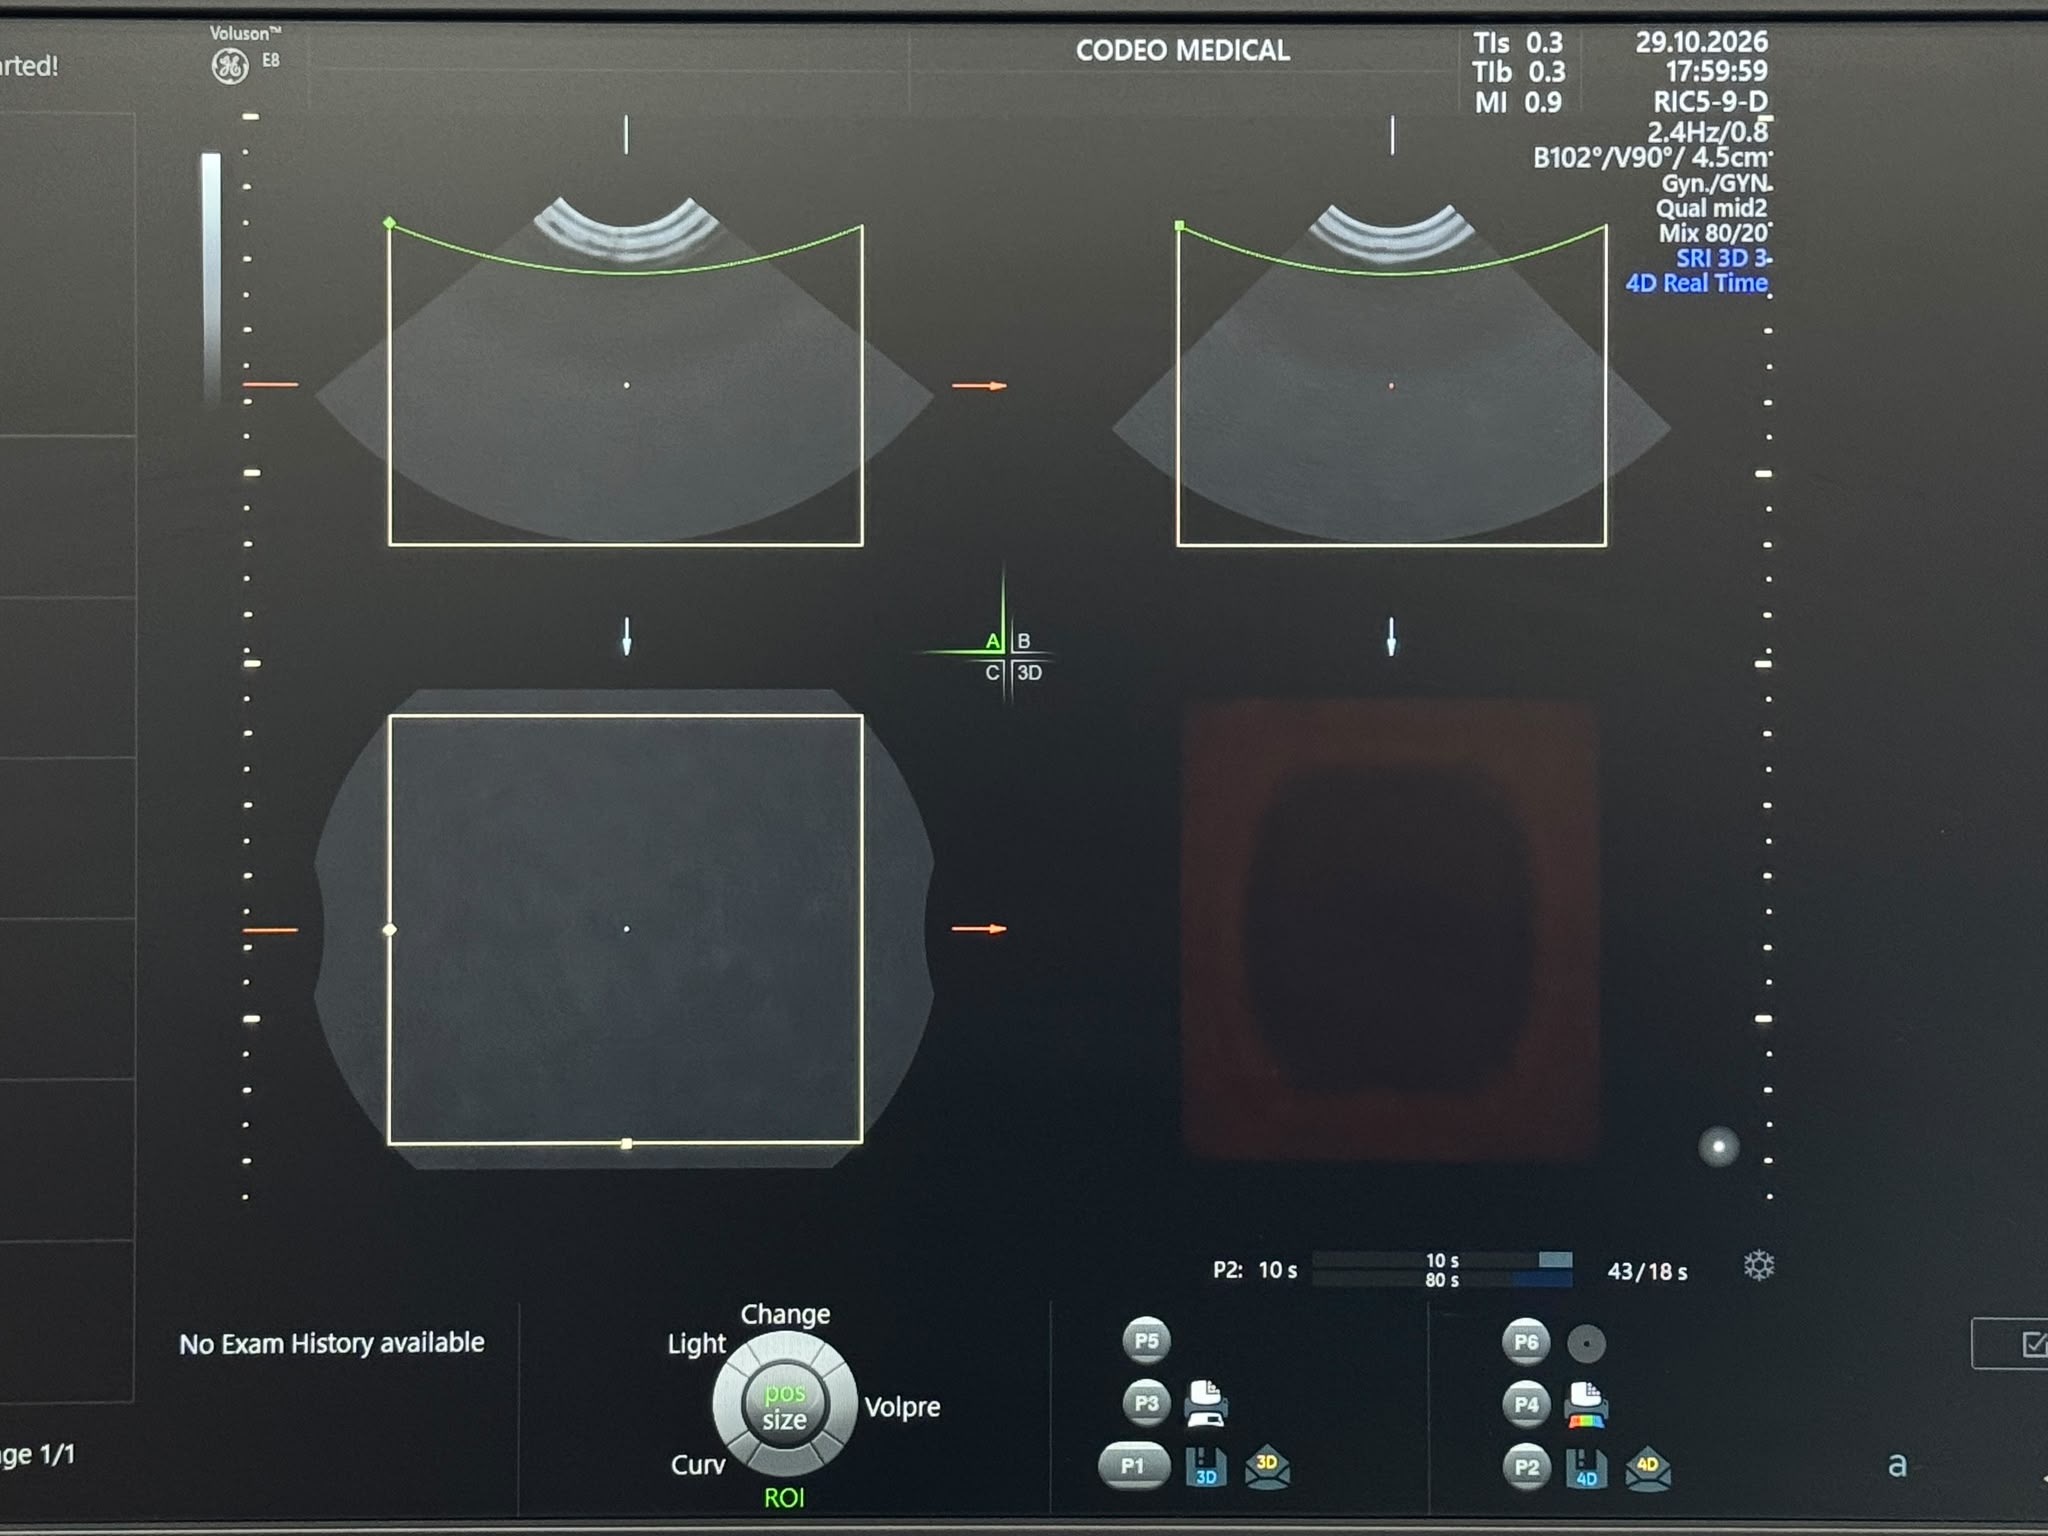Select the A quadrant reference plane
2048x1536 pixels.
point(993,641)
